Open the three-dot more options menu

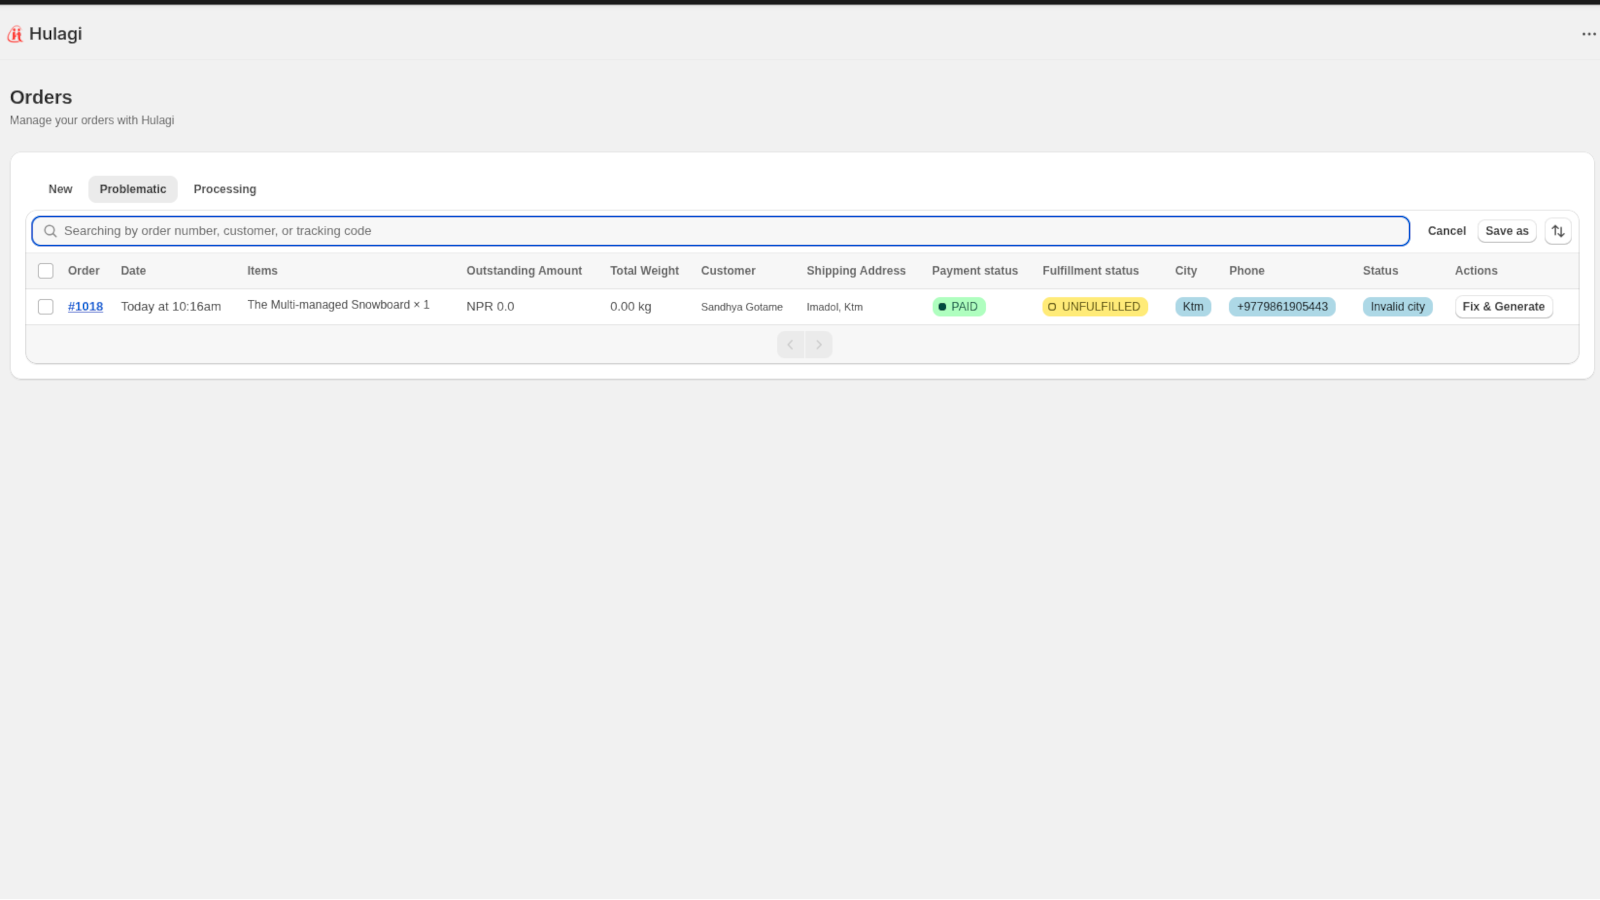click(x=1588, y=34)
